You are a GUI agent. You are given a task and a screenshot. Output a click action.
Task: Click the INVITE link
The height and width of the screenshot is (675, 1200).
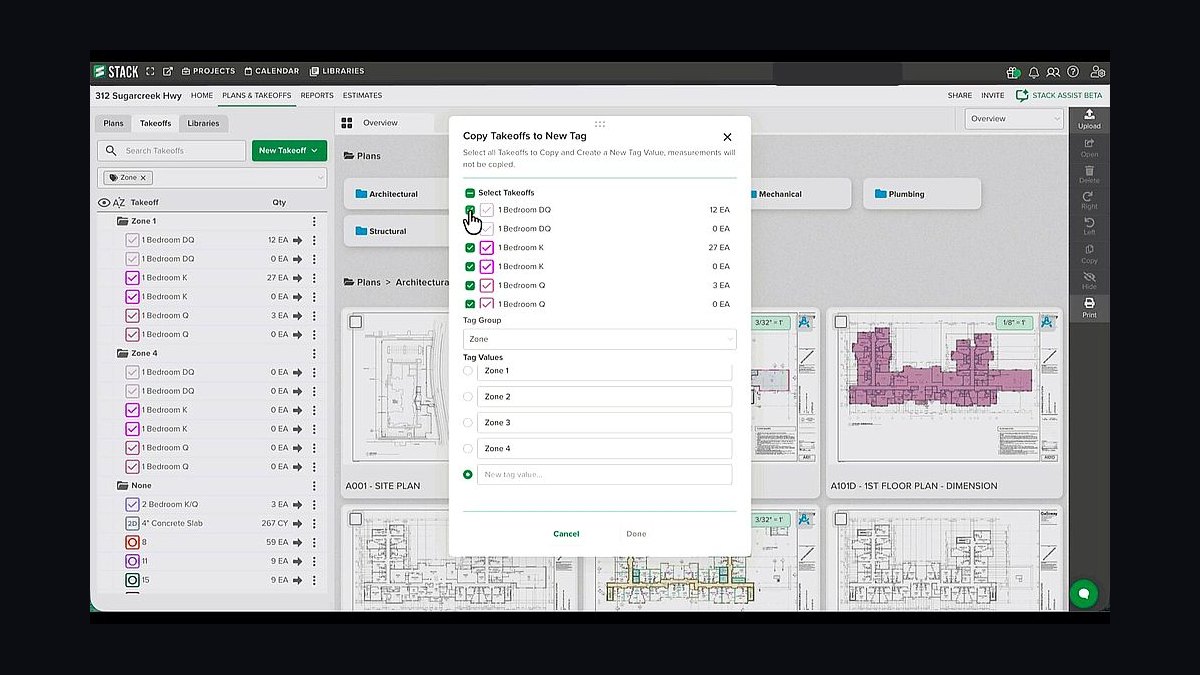[993, 96]
